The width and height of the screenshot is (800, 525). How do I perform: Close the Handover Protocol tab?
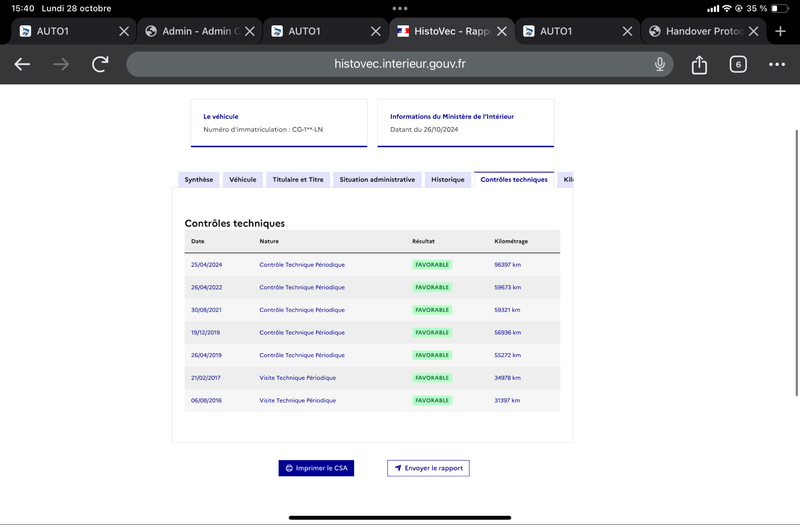point(753,31)
